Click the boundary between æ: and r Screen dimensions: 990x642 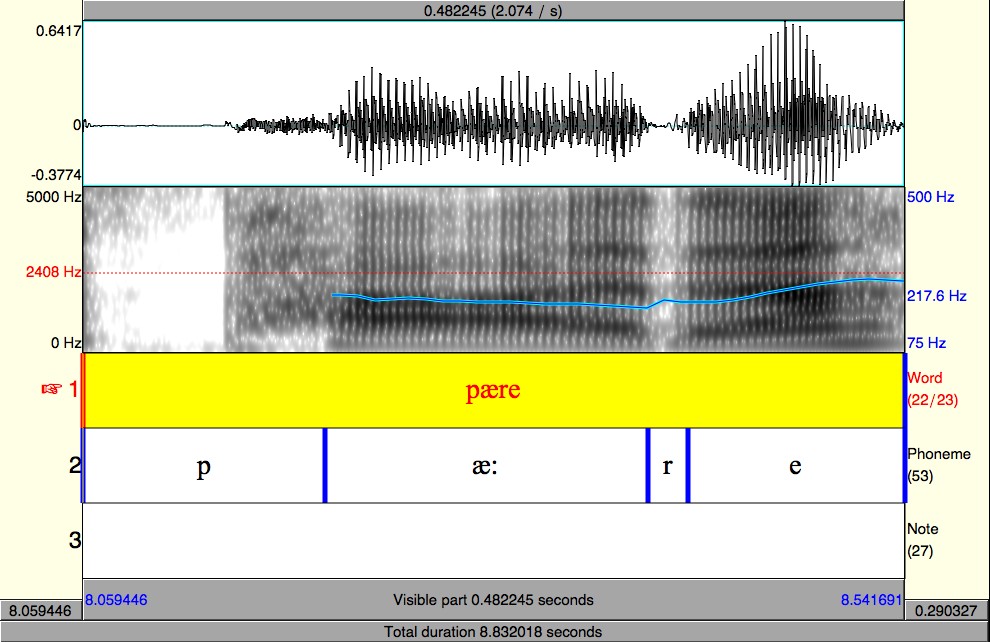(x=648, y=466)
